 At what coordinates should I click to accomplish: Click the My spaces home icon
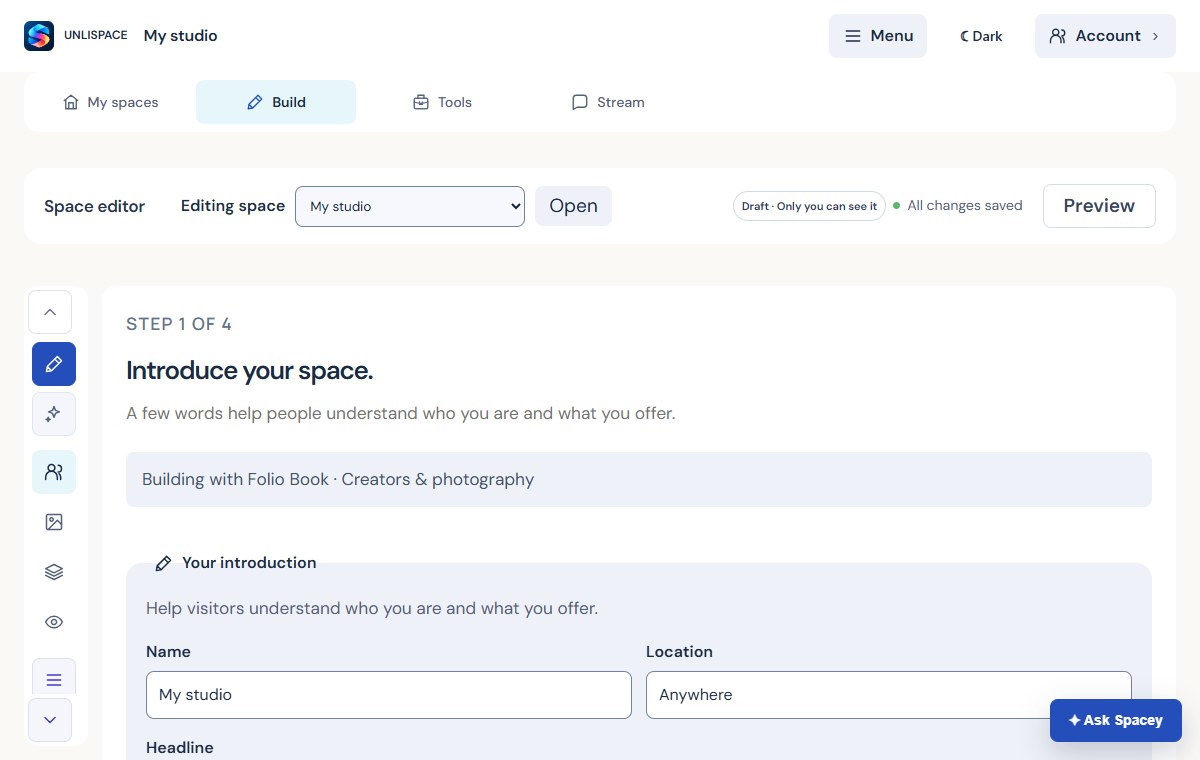point(71,102)
